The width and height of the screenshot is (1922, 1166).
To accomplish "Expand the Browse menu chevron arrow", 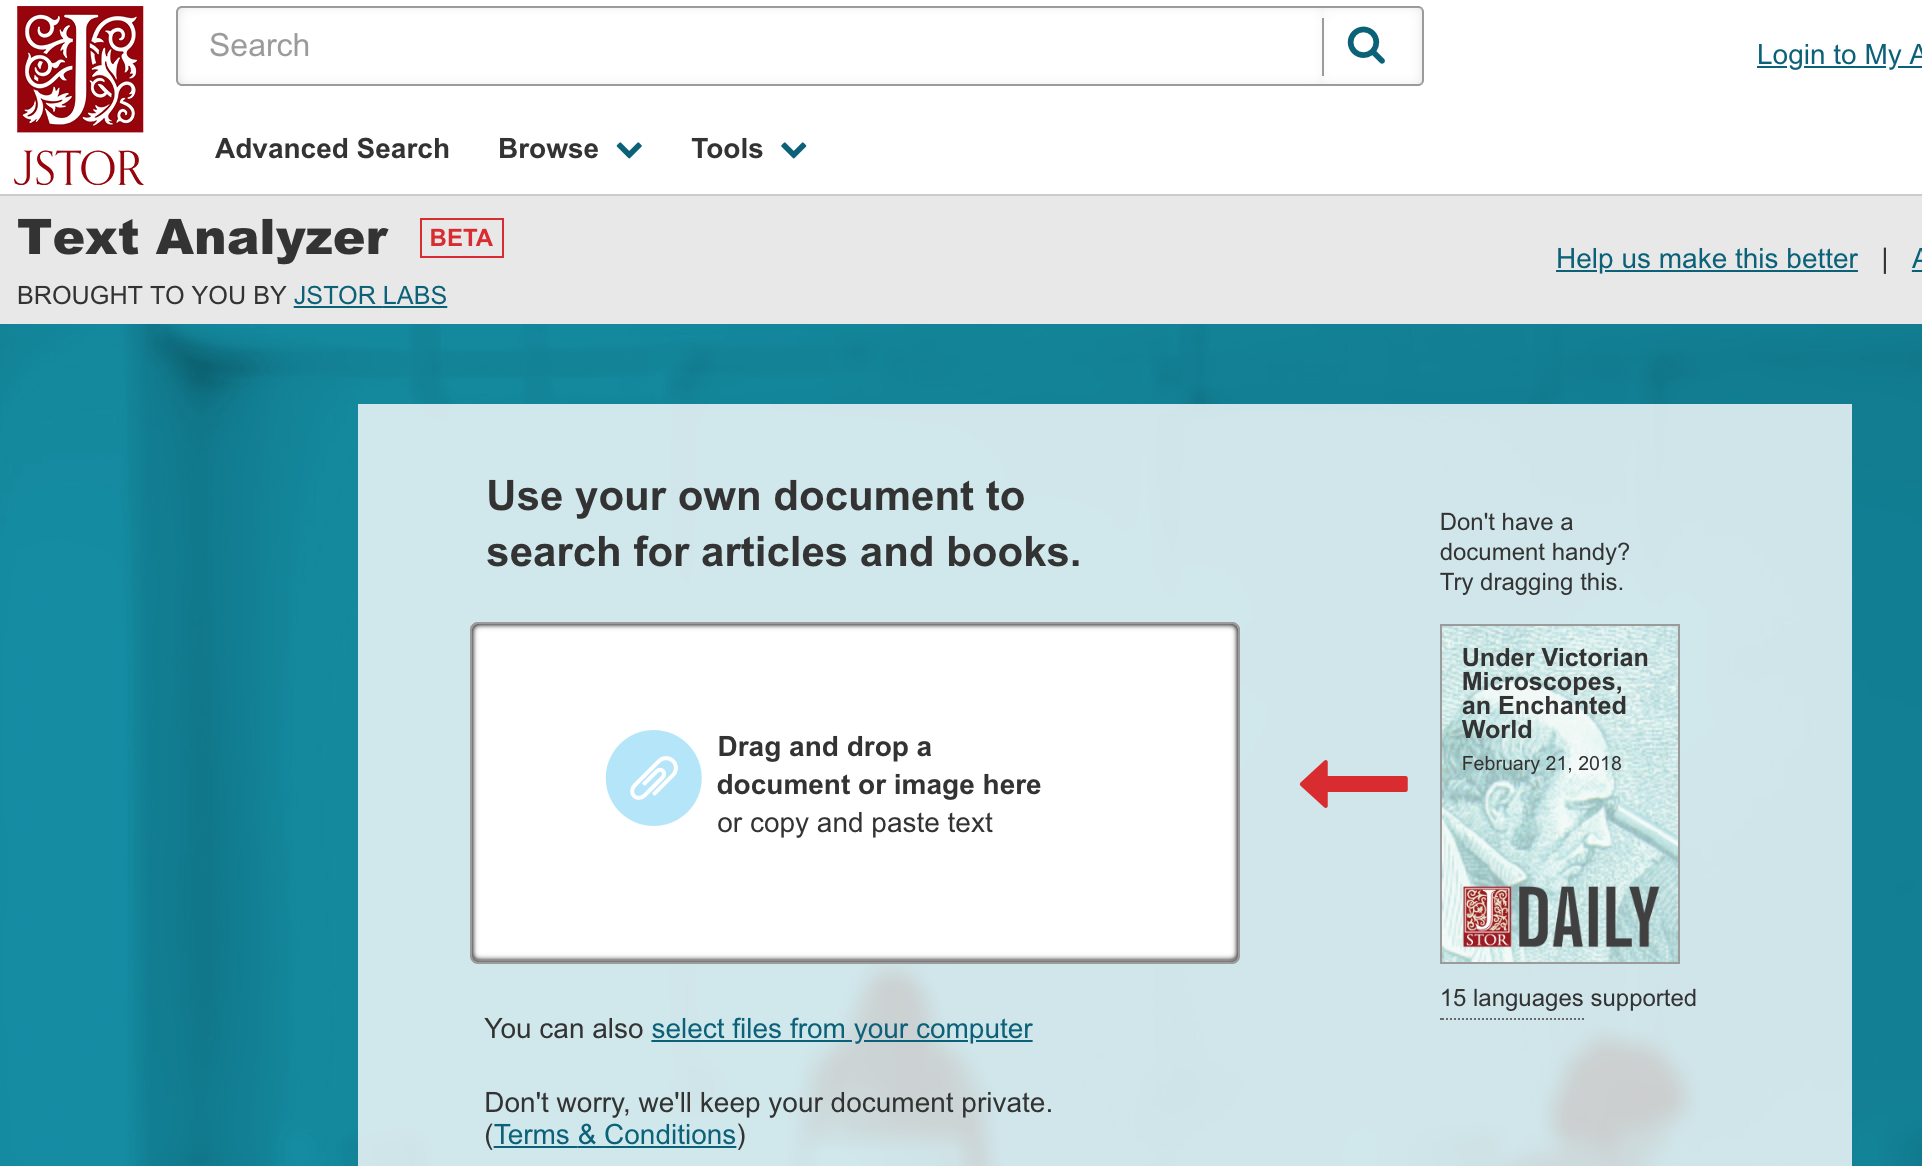I will click(x=630, y=150).
